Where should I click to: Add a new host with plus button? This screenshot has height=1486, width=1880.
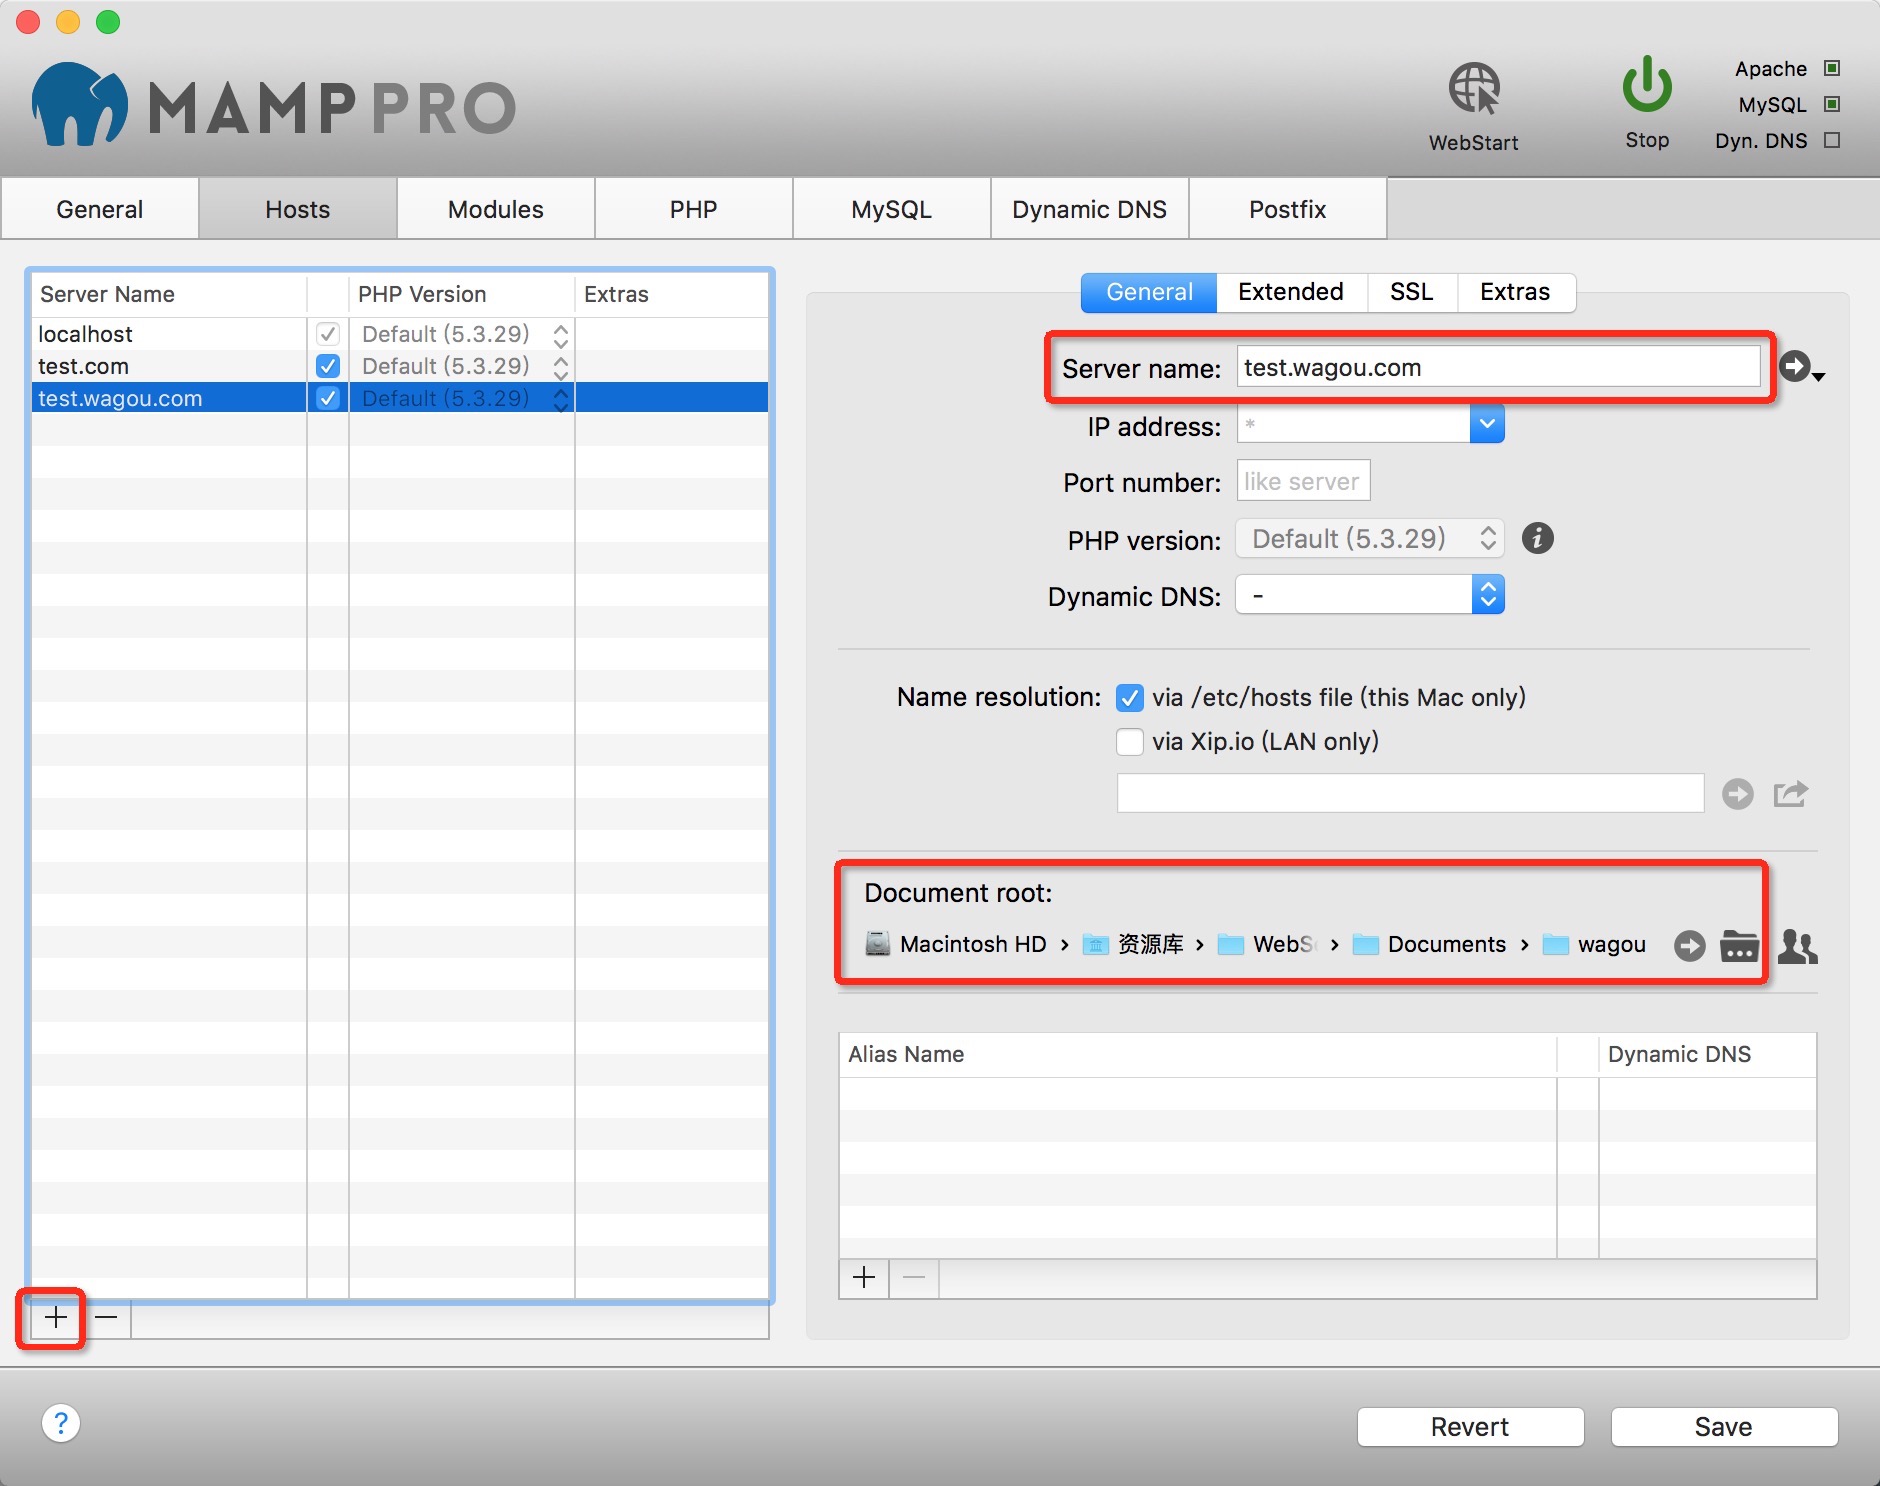(x=56, y=1318)
